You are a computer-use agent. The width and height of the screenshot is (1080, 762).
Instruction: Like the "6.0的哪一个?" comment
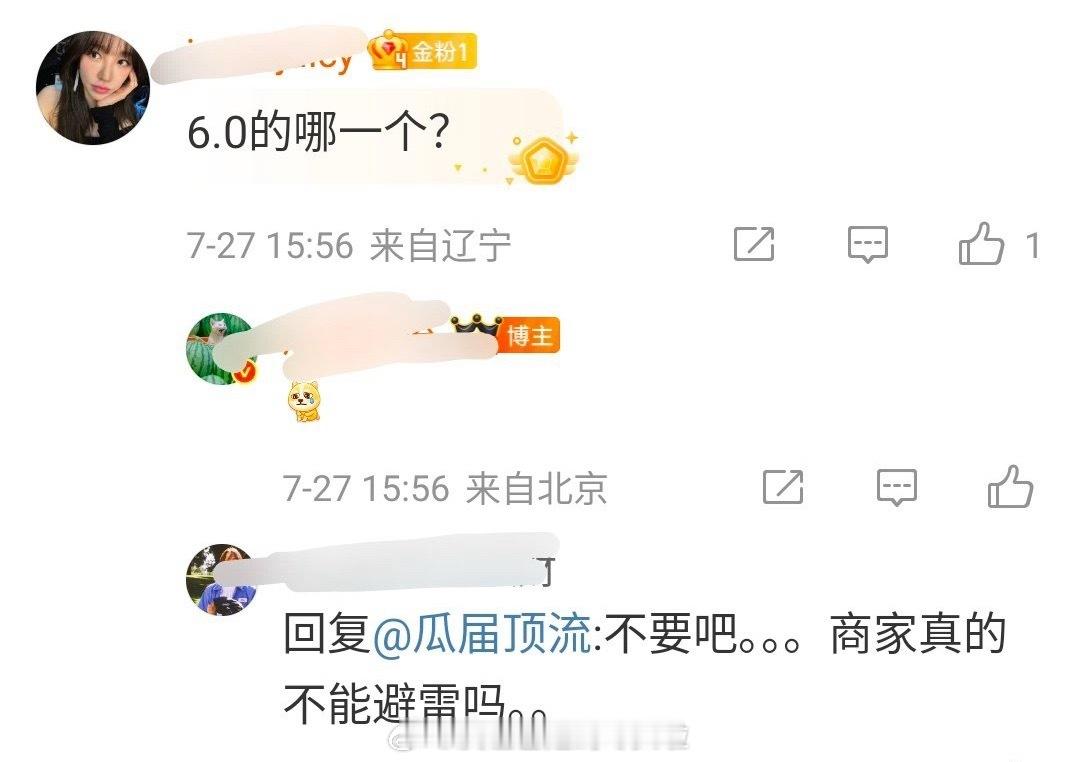pos(982,244)
